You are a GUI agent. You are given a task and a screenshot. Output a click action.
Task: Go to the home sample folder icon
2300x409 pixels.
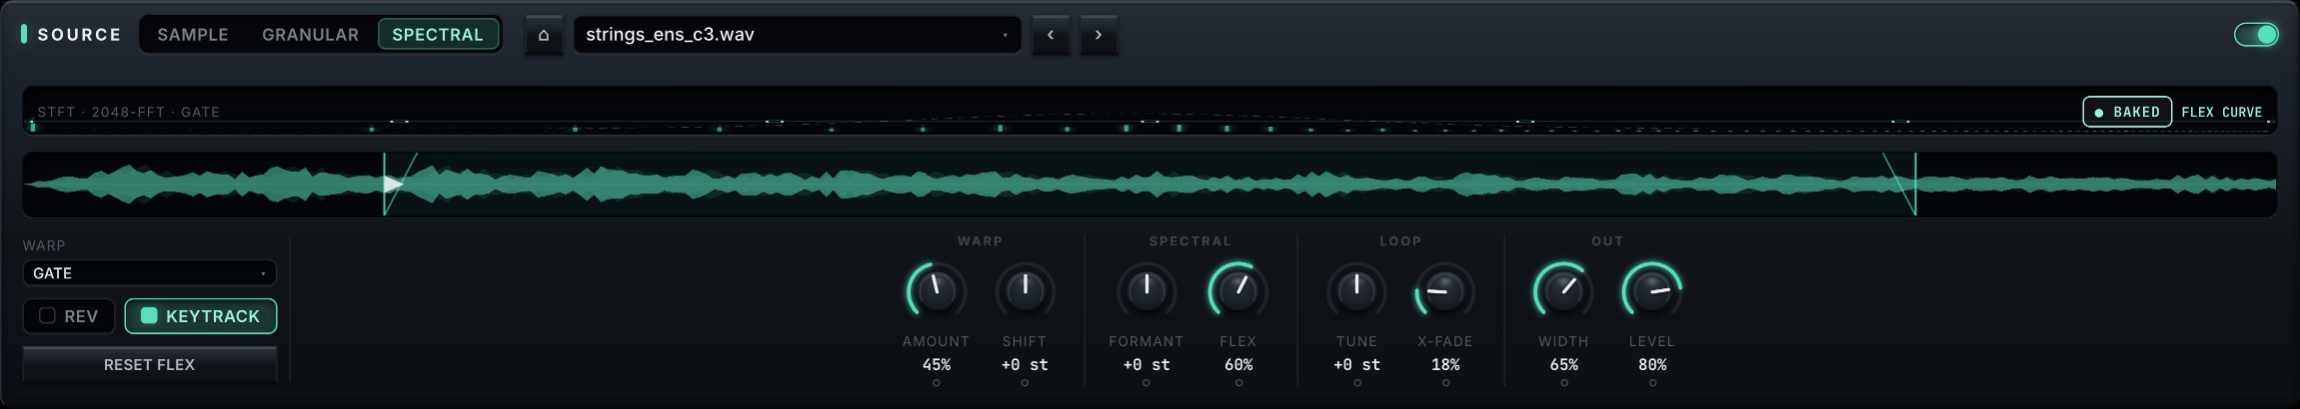(x=544, y=35)
